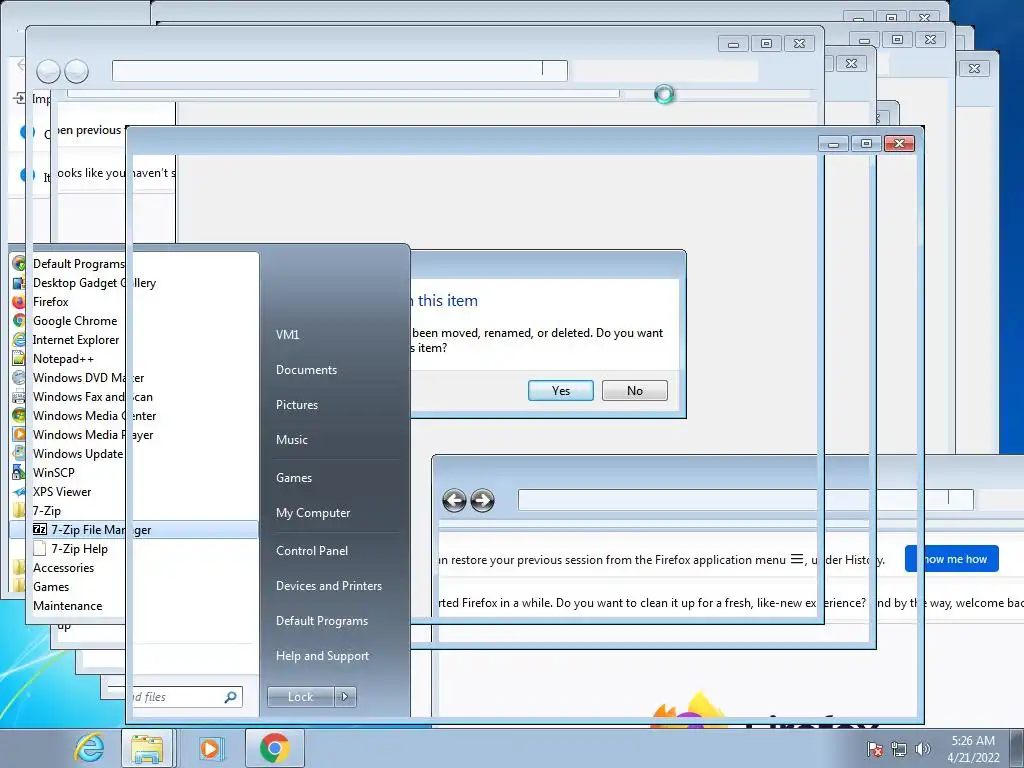Viewport: 1024px width, 768px height.
Task: Click the XPS Viewer icon in Start menu
Action: [19, 491]
